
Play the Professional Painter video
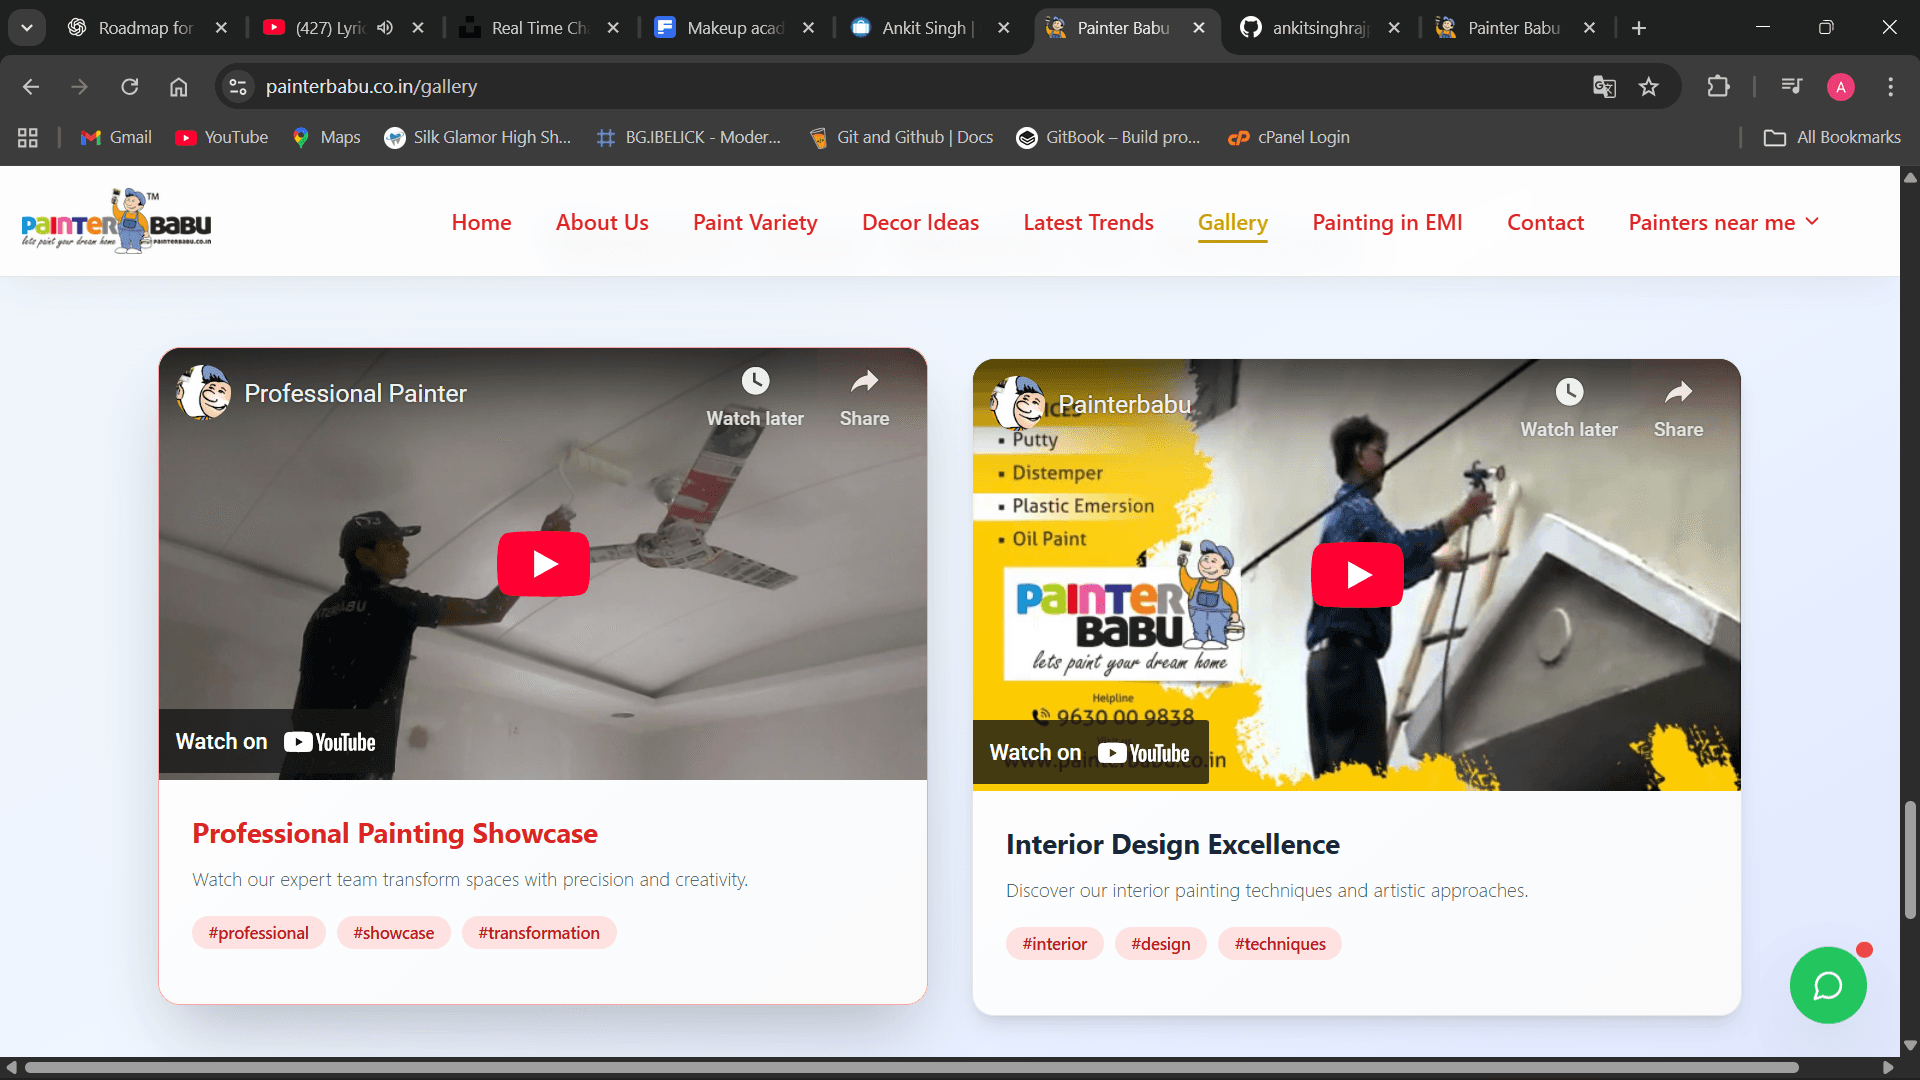pyautogui.click(x=543, y=564)
